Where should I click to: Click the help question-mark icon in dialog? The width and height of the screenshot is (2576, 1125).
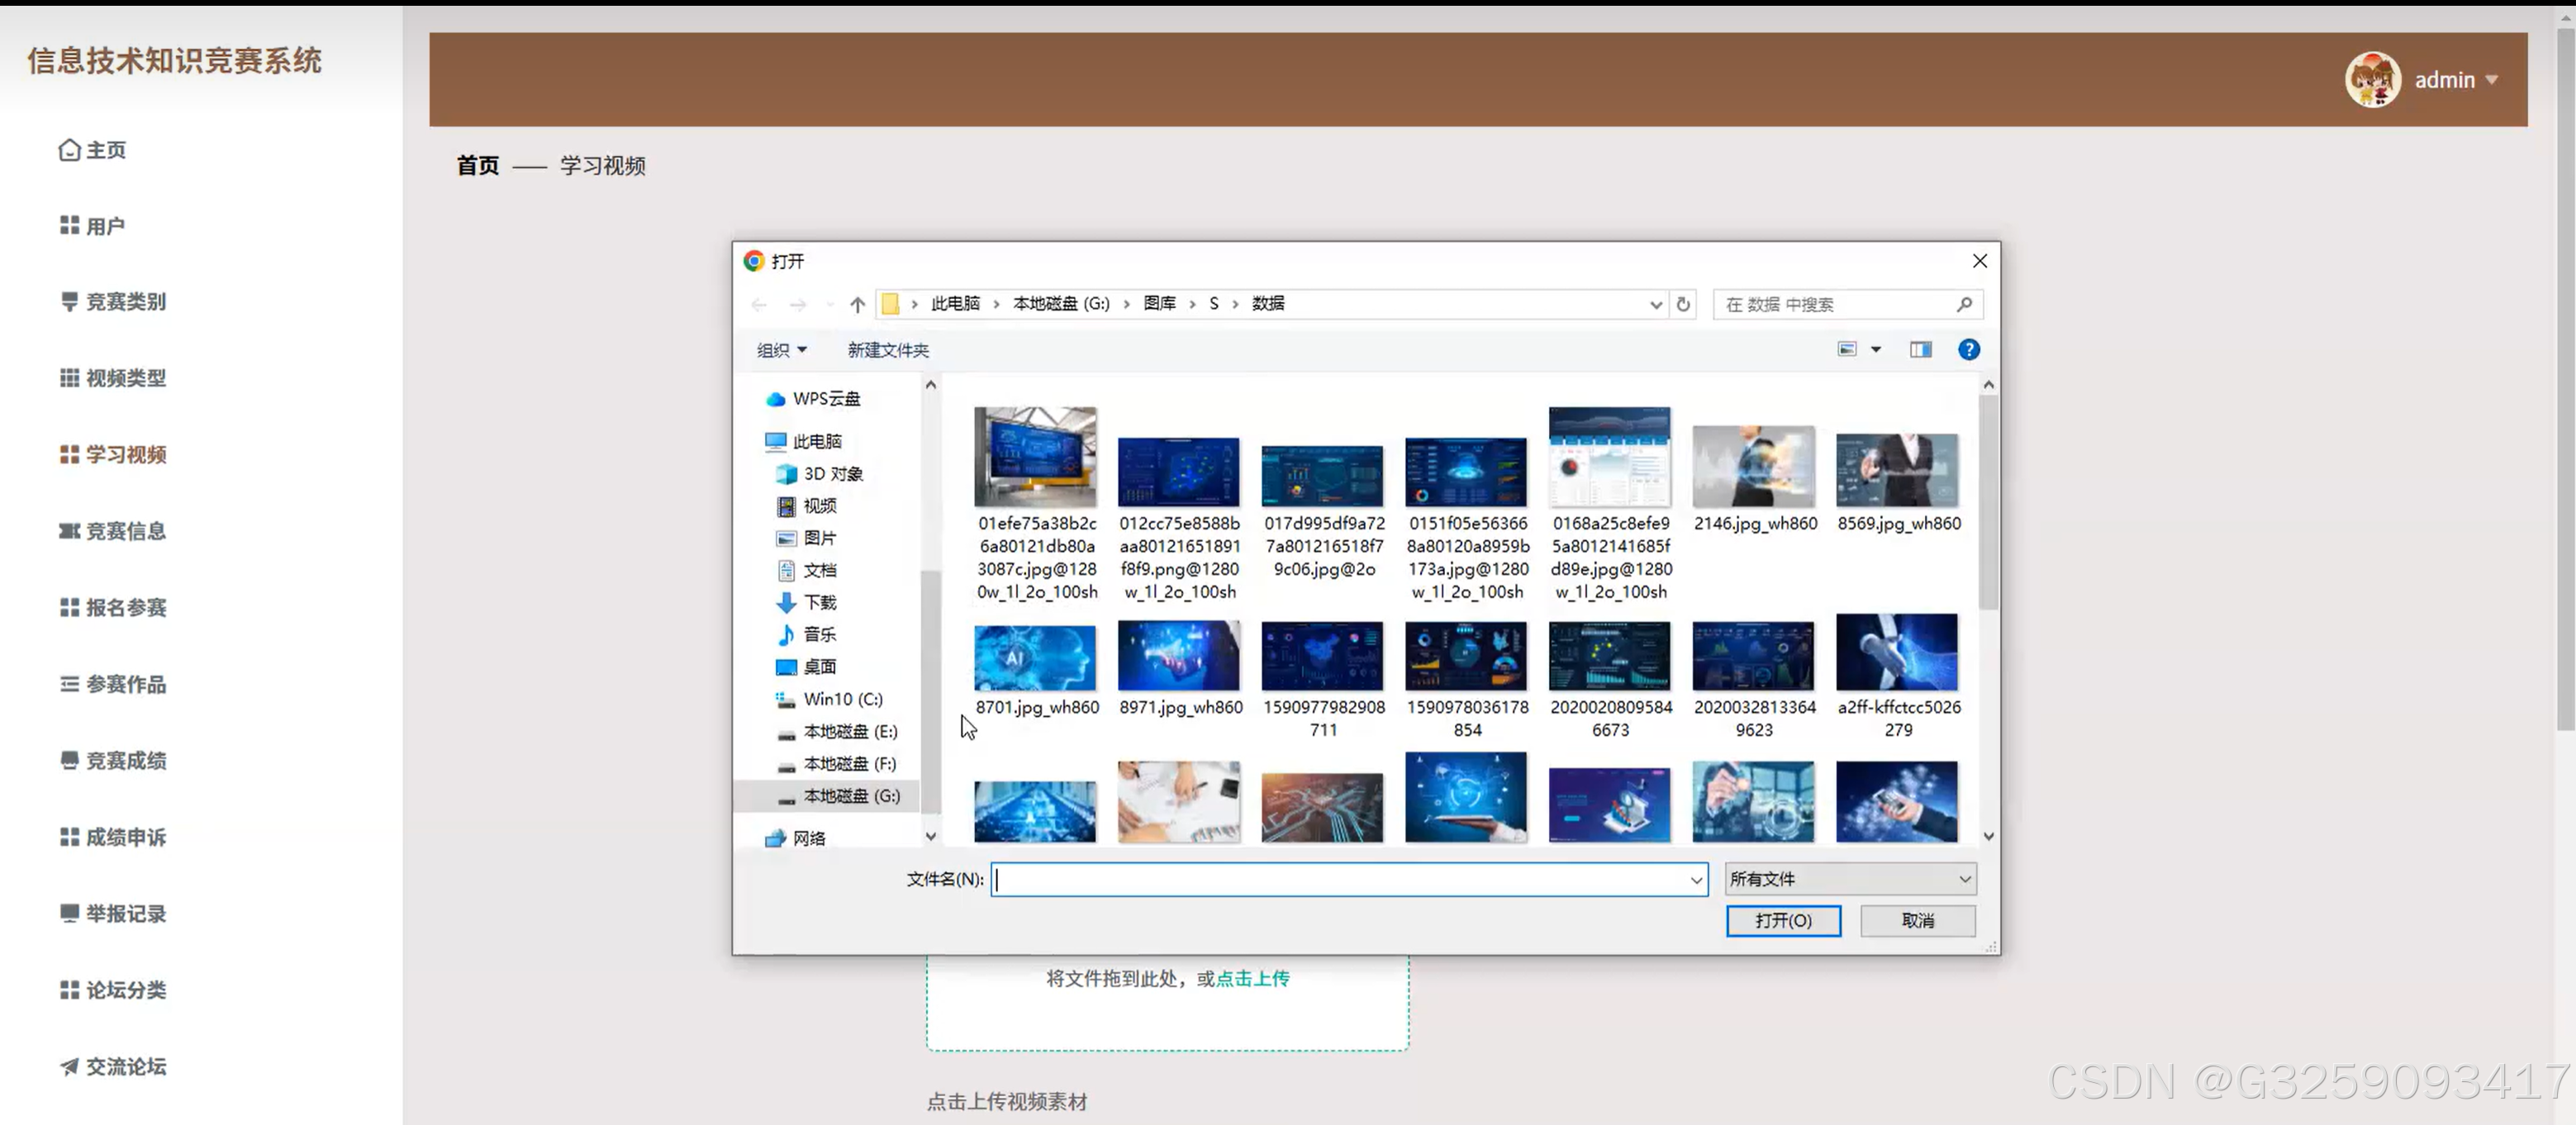(1968, 349)
